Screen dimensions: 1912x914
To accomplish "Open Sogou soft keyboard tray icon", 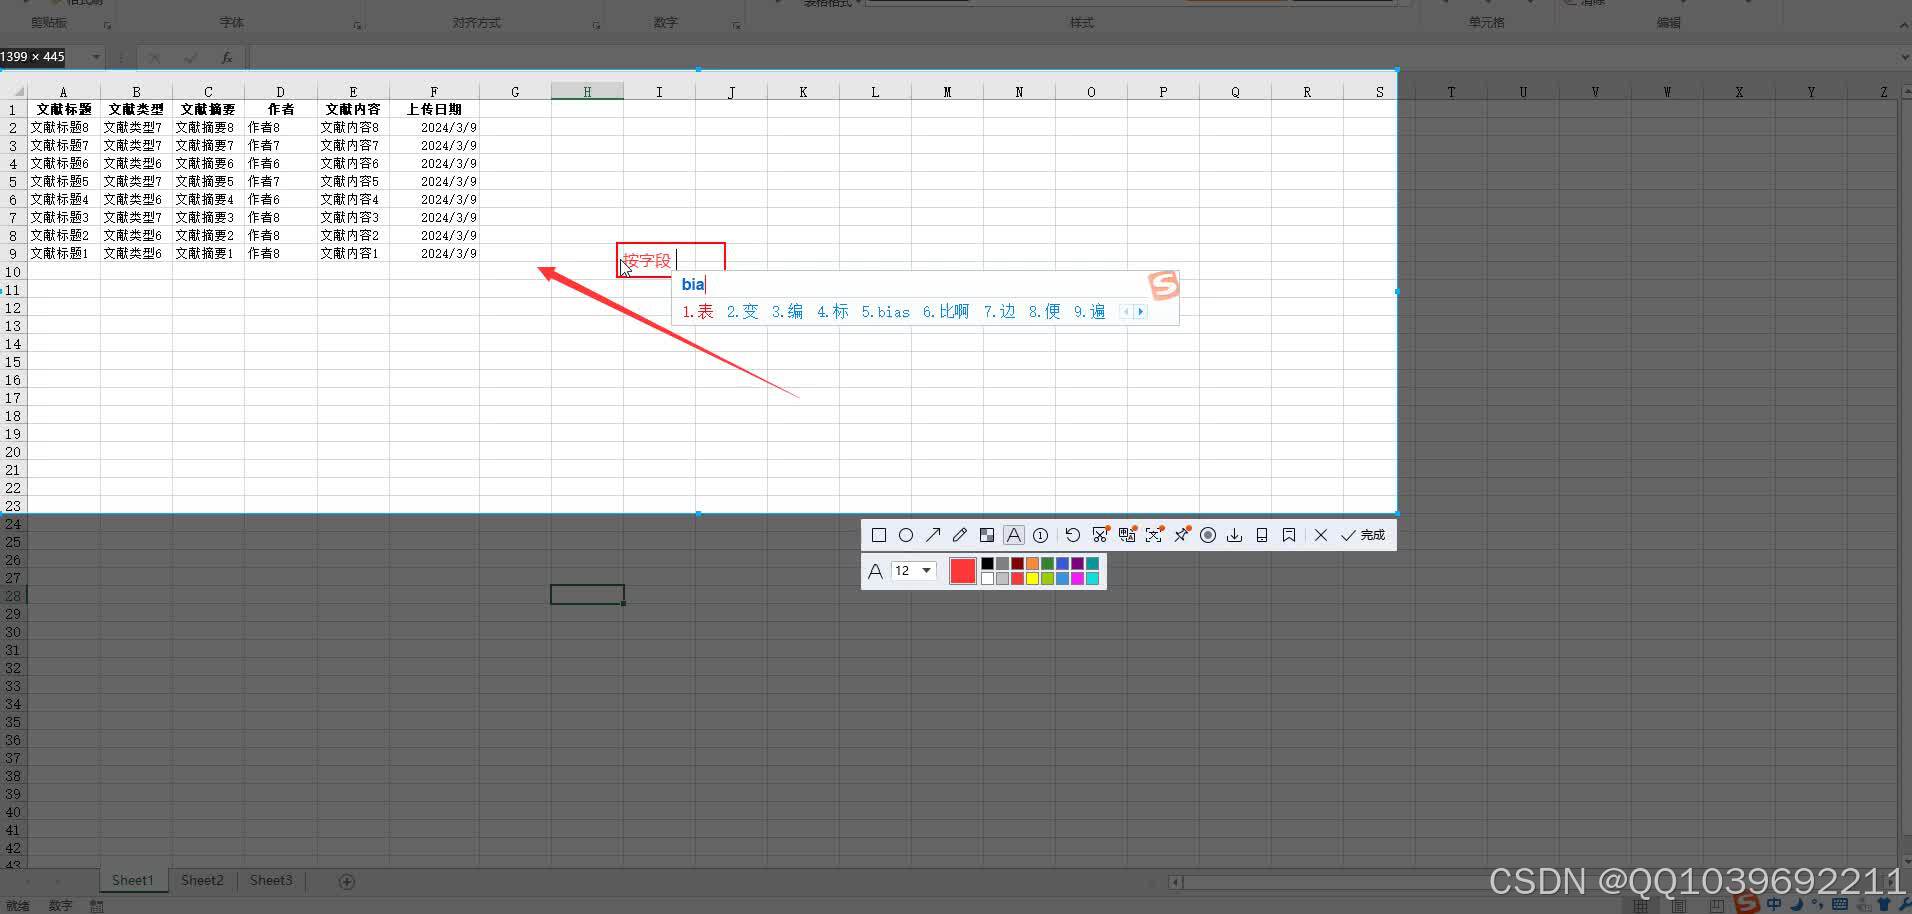I will click(1839, 904).
